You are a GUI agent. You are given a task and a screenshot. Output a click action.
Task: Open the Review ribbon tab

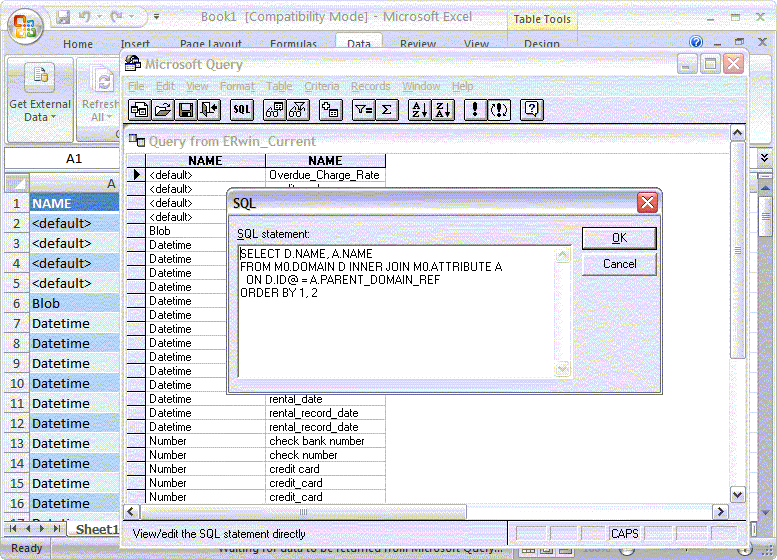tap(418, 44)
